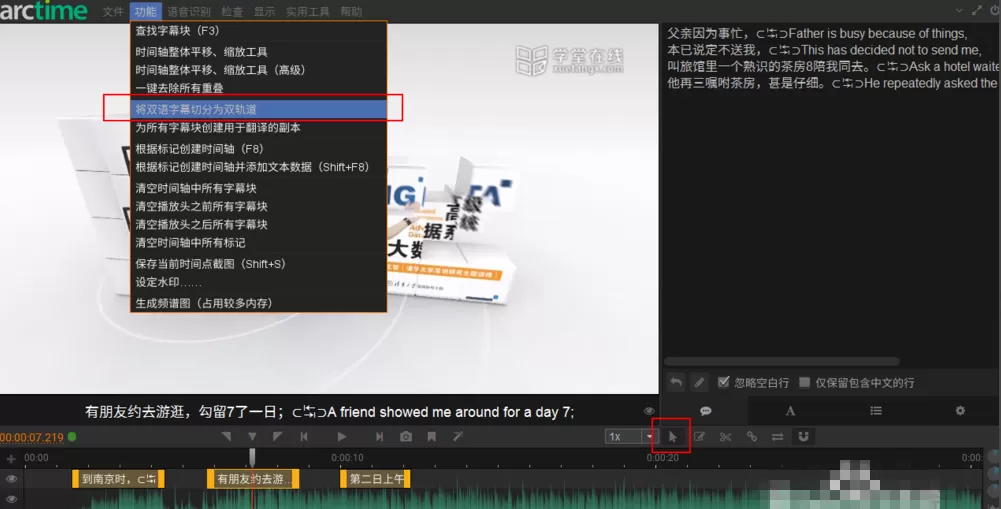This screenshot has width=1001, height=509.
Task: Click the fullscreen expand icon at top right
Action: click(977, 10)
